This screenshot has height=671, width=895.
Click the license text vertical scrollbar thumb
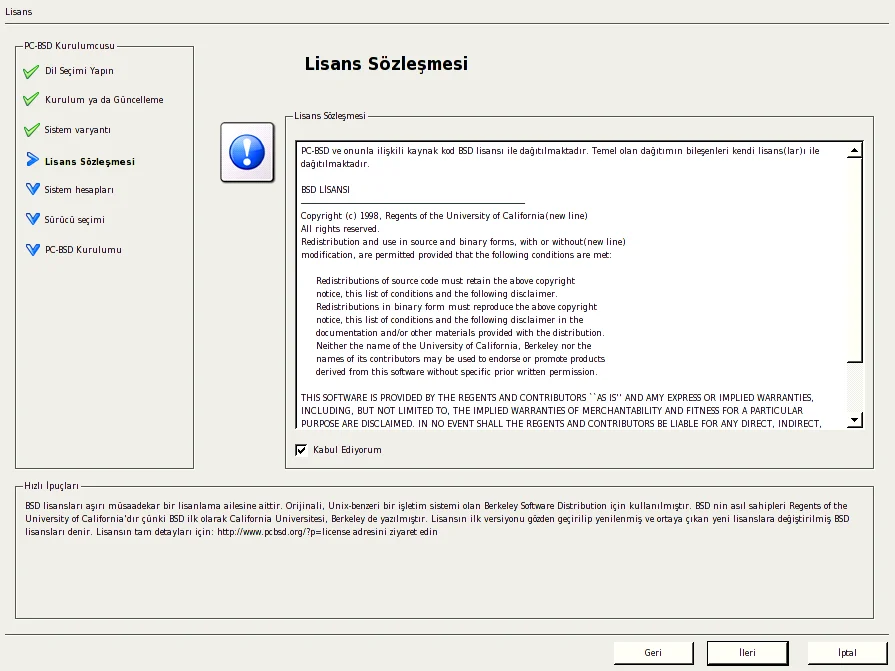[854, 260]
